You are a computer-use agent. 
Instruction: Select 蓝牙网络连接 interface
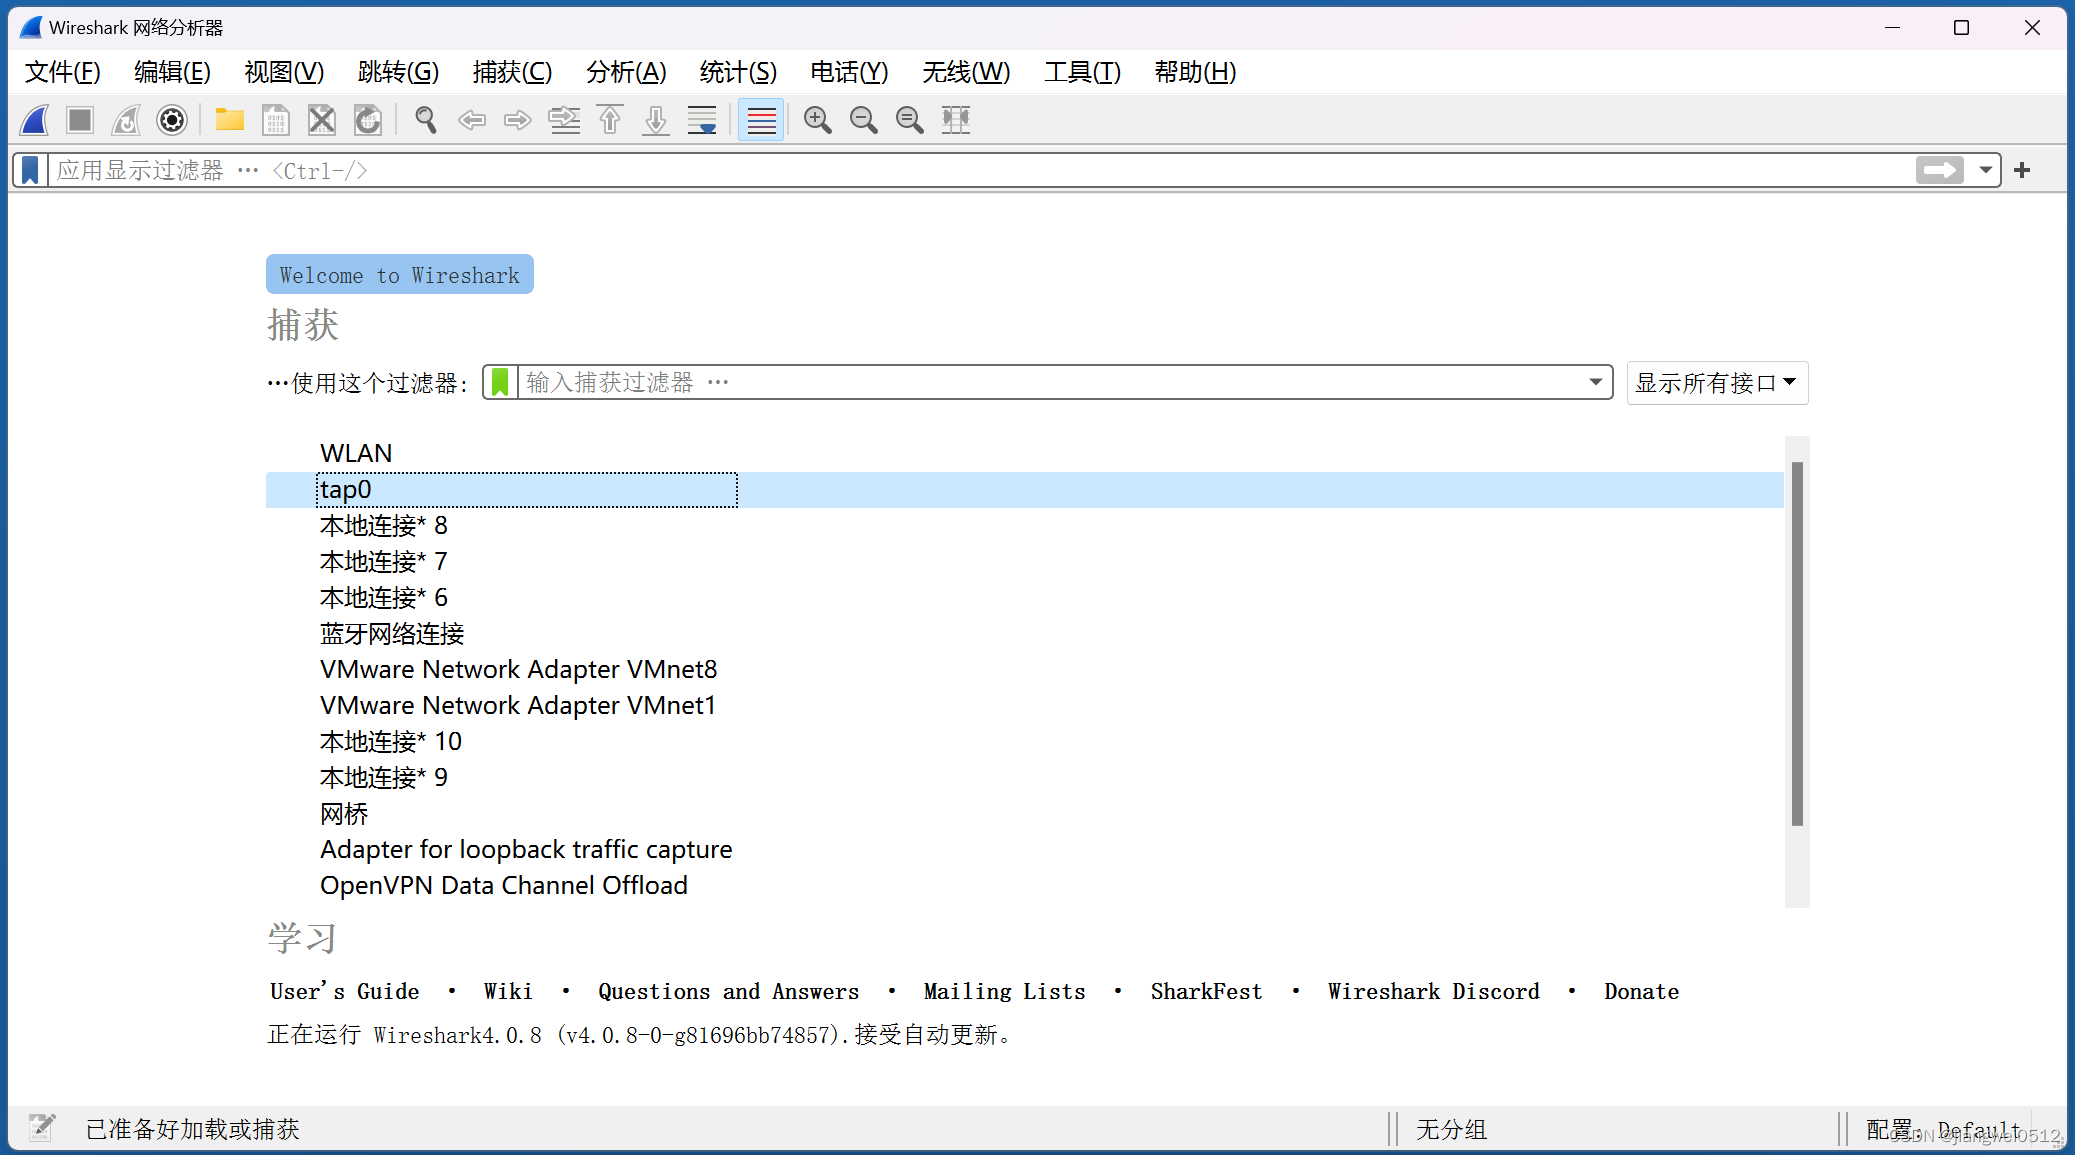[1025, 633]
